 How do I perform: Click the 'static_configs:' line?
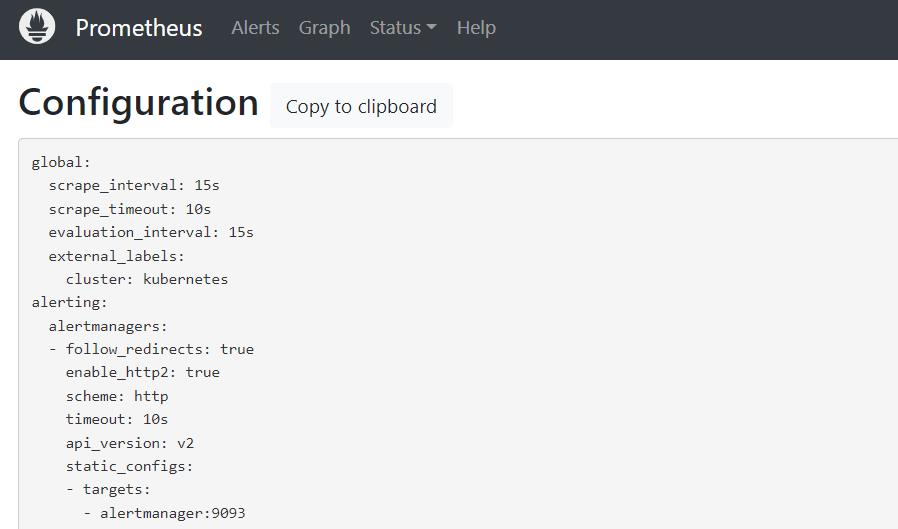point(129,467)
